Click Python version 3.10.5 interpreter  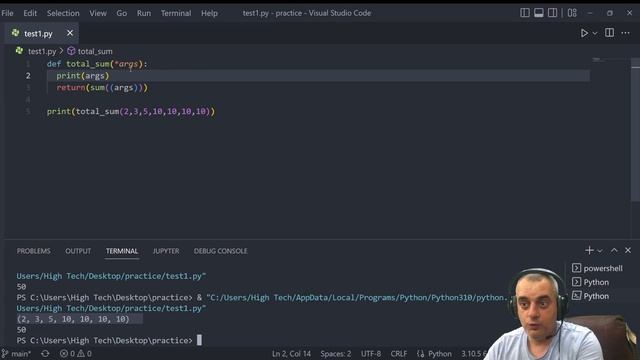point(473,353)
